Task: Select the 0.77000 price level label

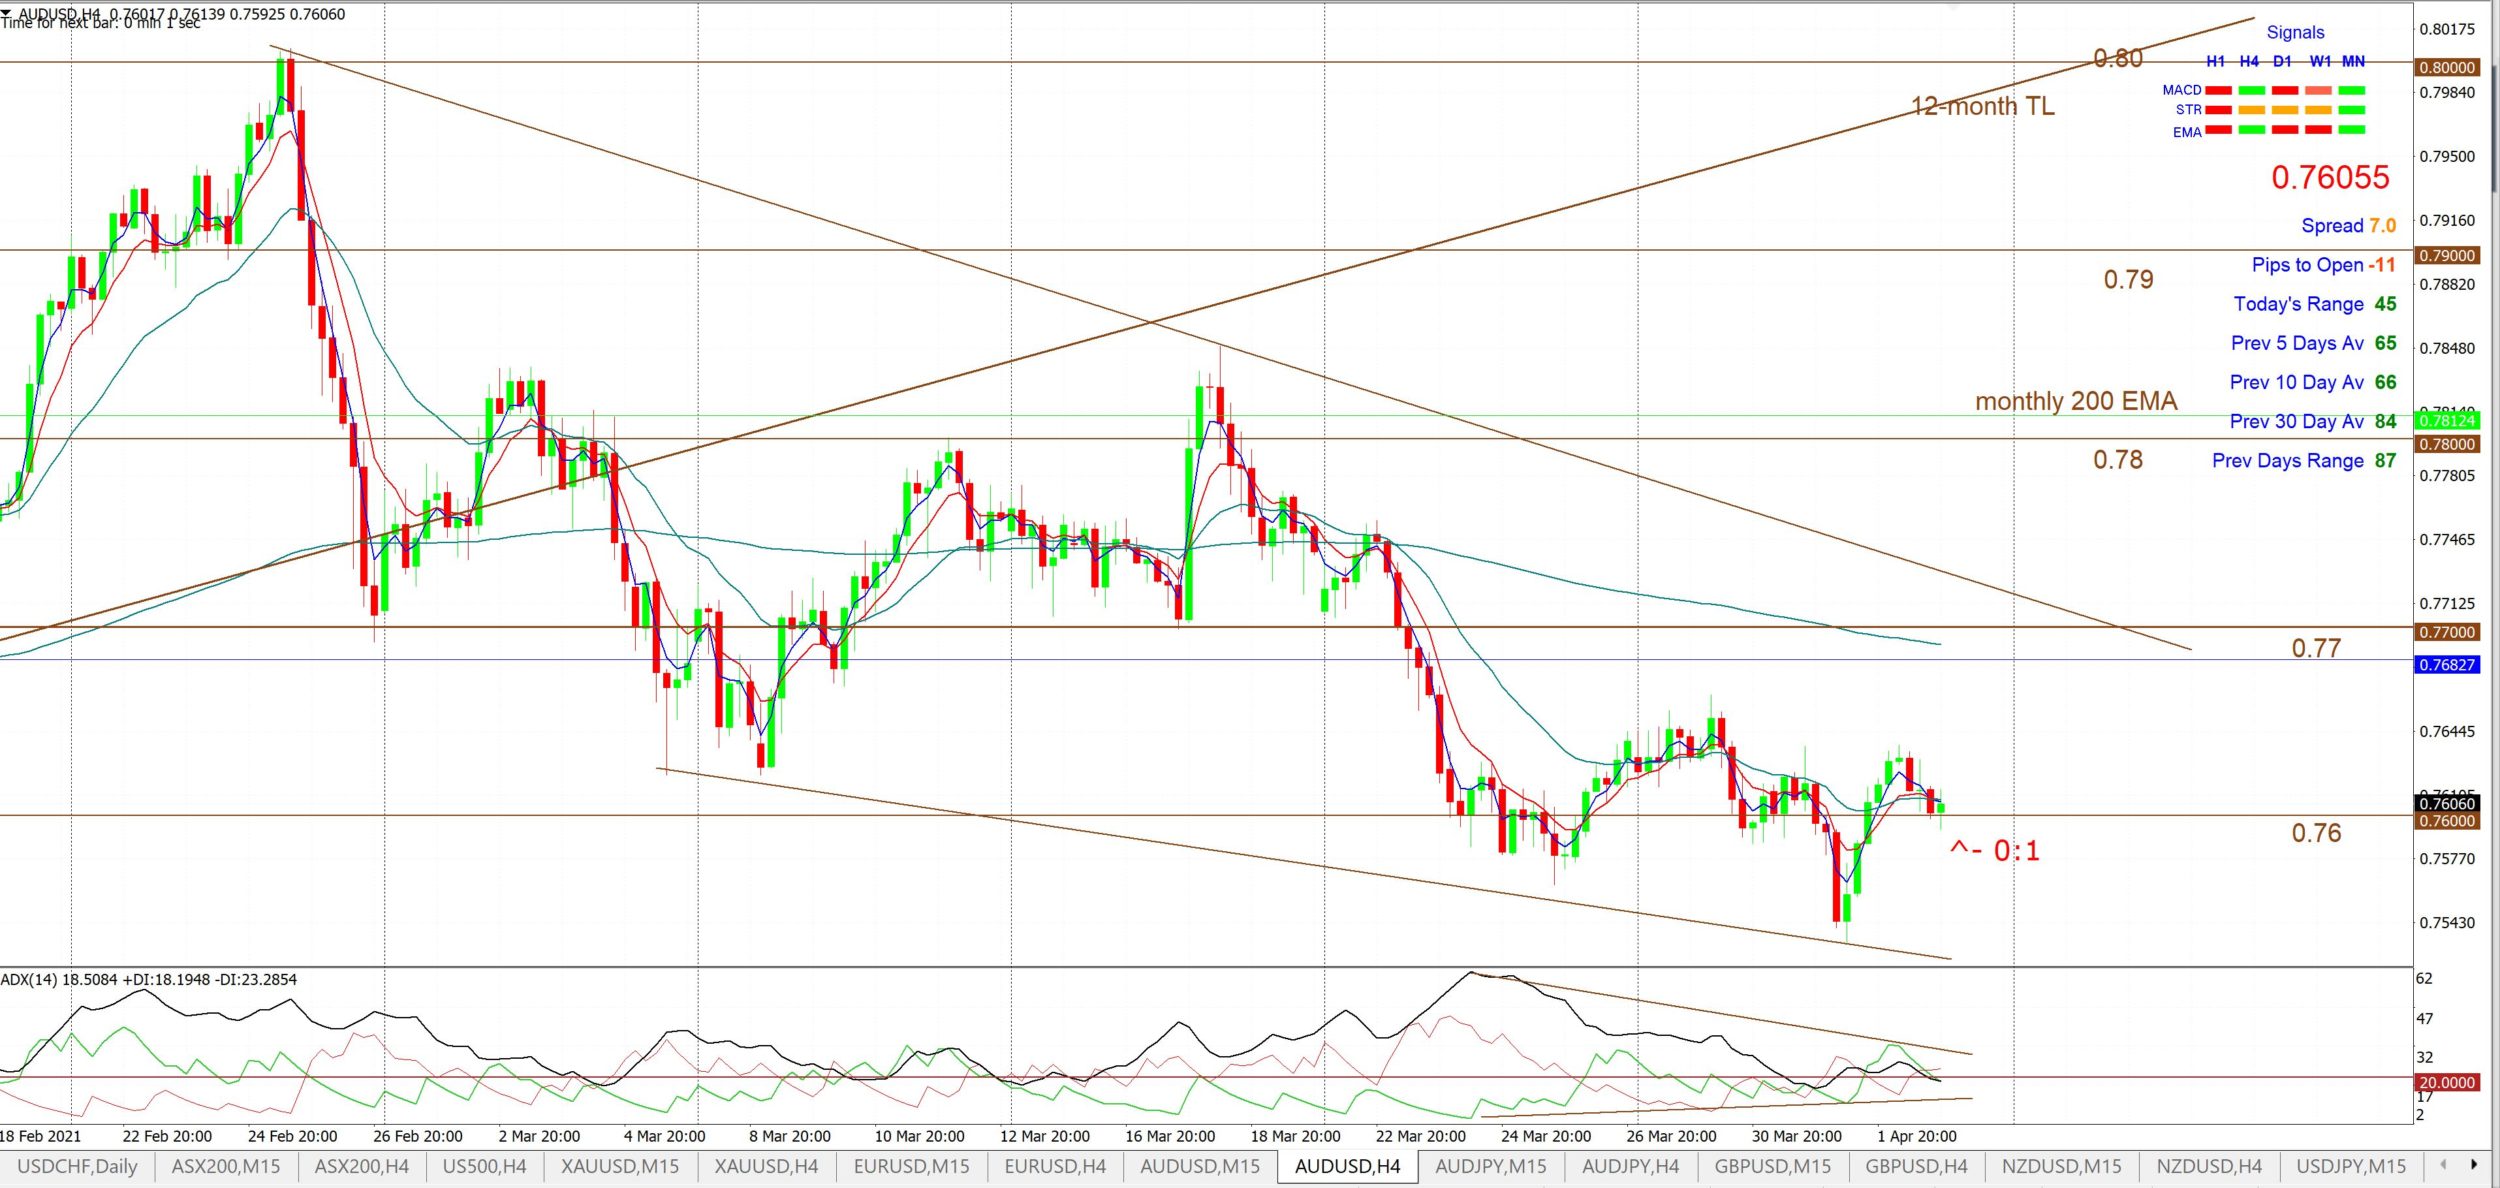Action: 2447,632
